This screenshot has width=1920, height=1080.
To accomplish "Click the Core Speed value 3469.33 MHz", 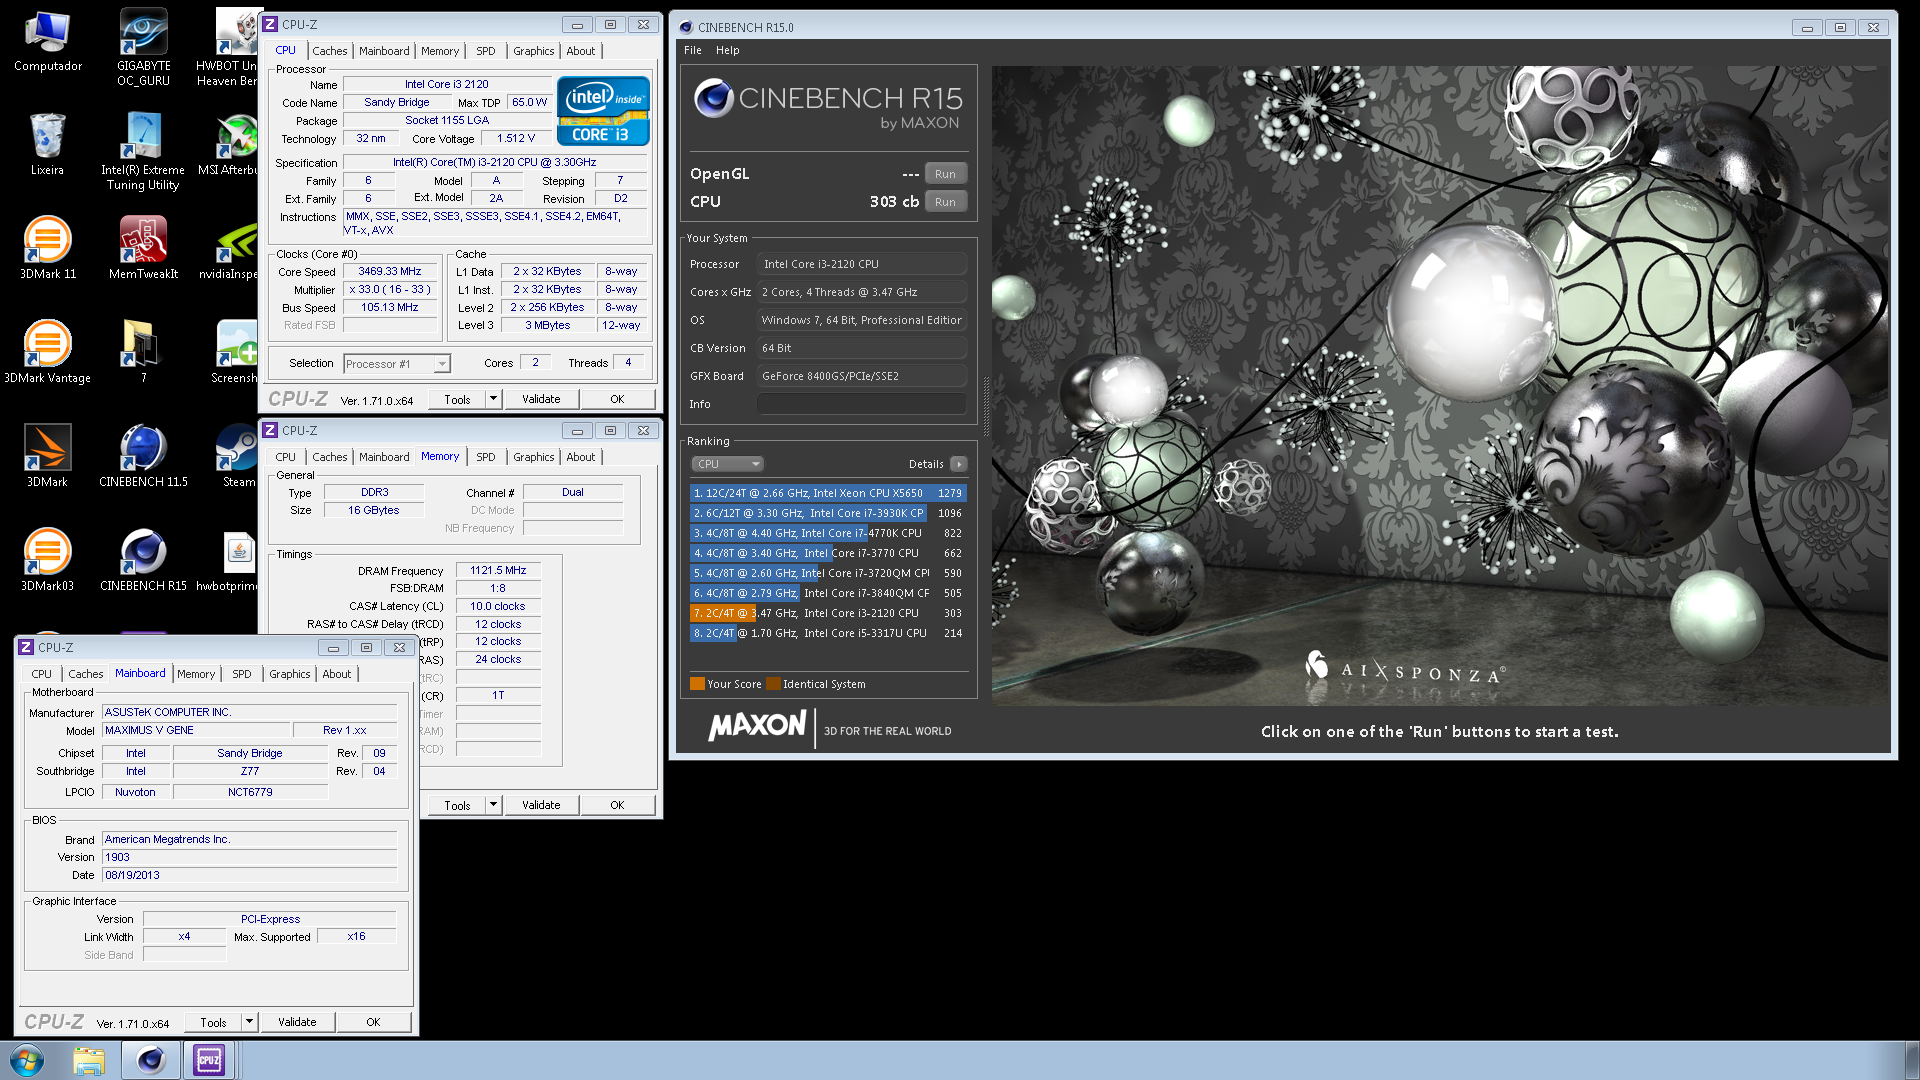I will pos(390,271).
